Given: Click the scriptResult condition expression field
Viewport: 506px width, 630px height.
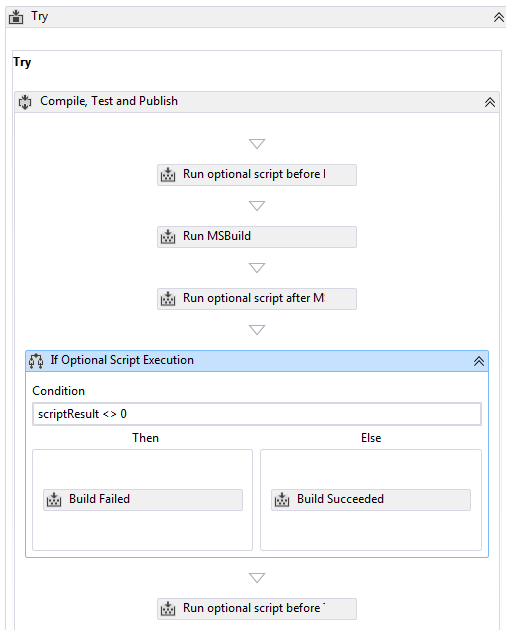Looking at the screenshot, I should [x=257, y=414].
